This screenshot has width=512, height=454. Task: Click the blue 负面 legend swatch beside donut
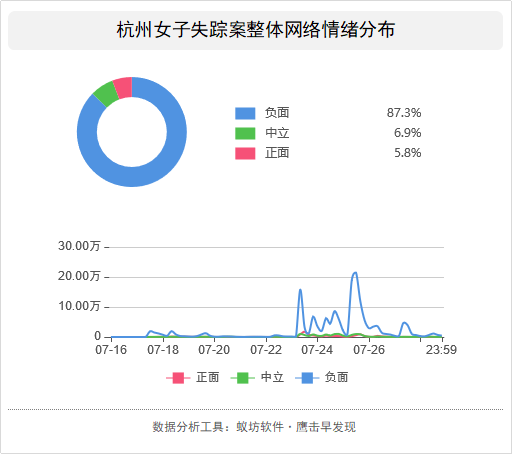[x=245, y=113]
